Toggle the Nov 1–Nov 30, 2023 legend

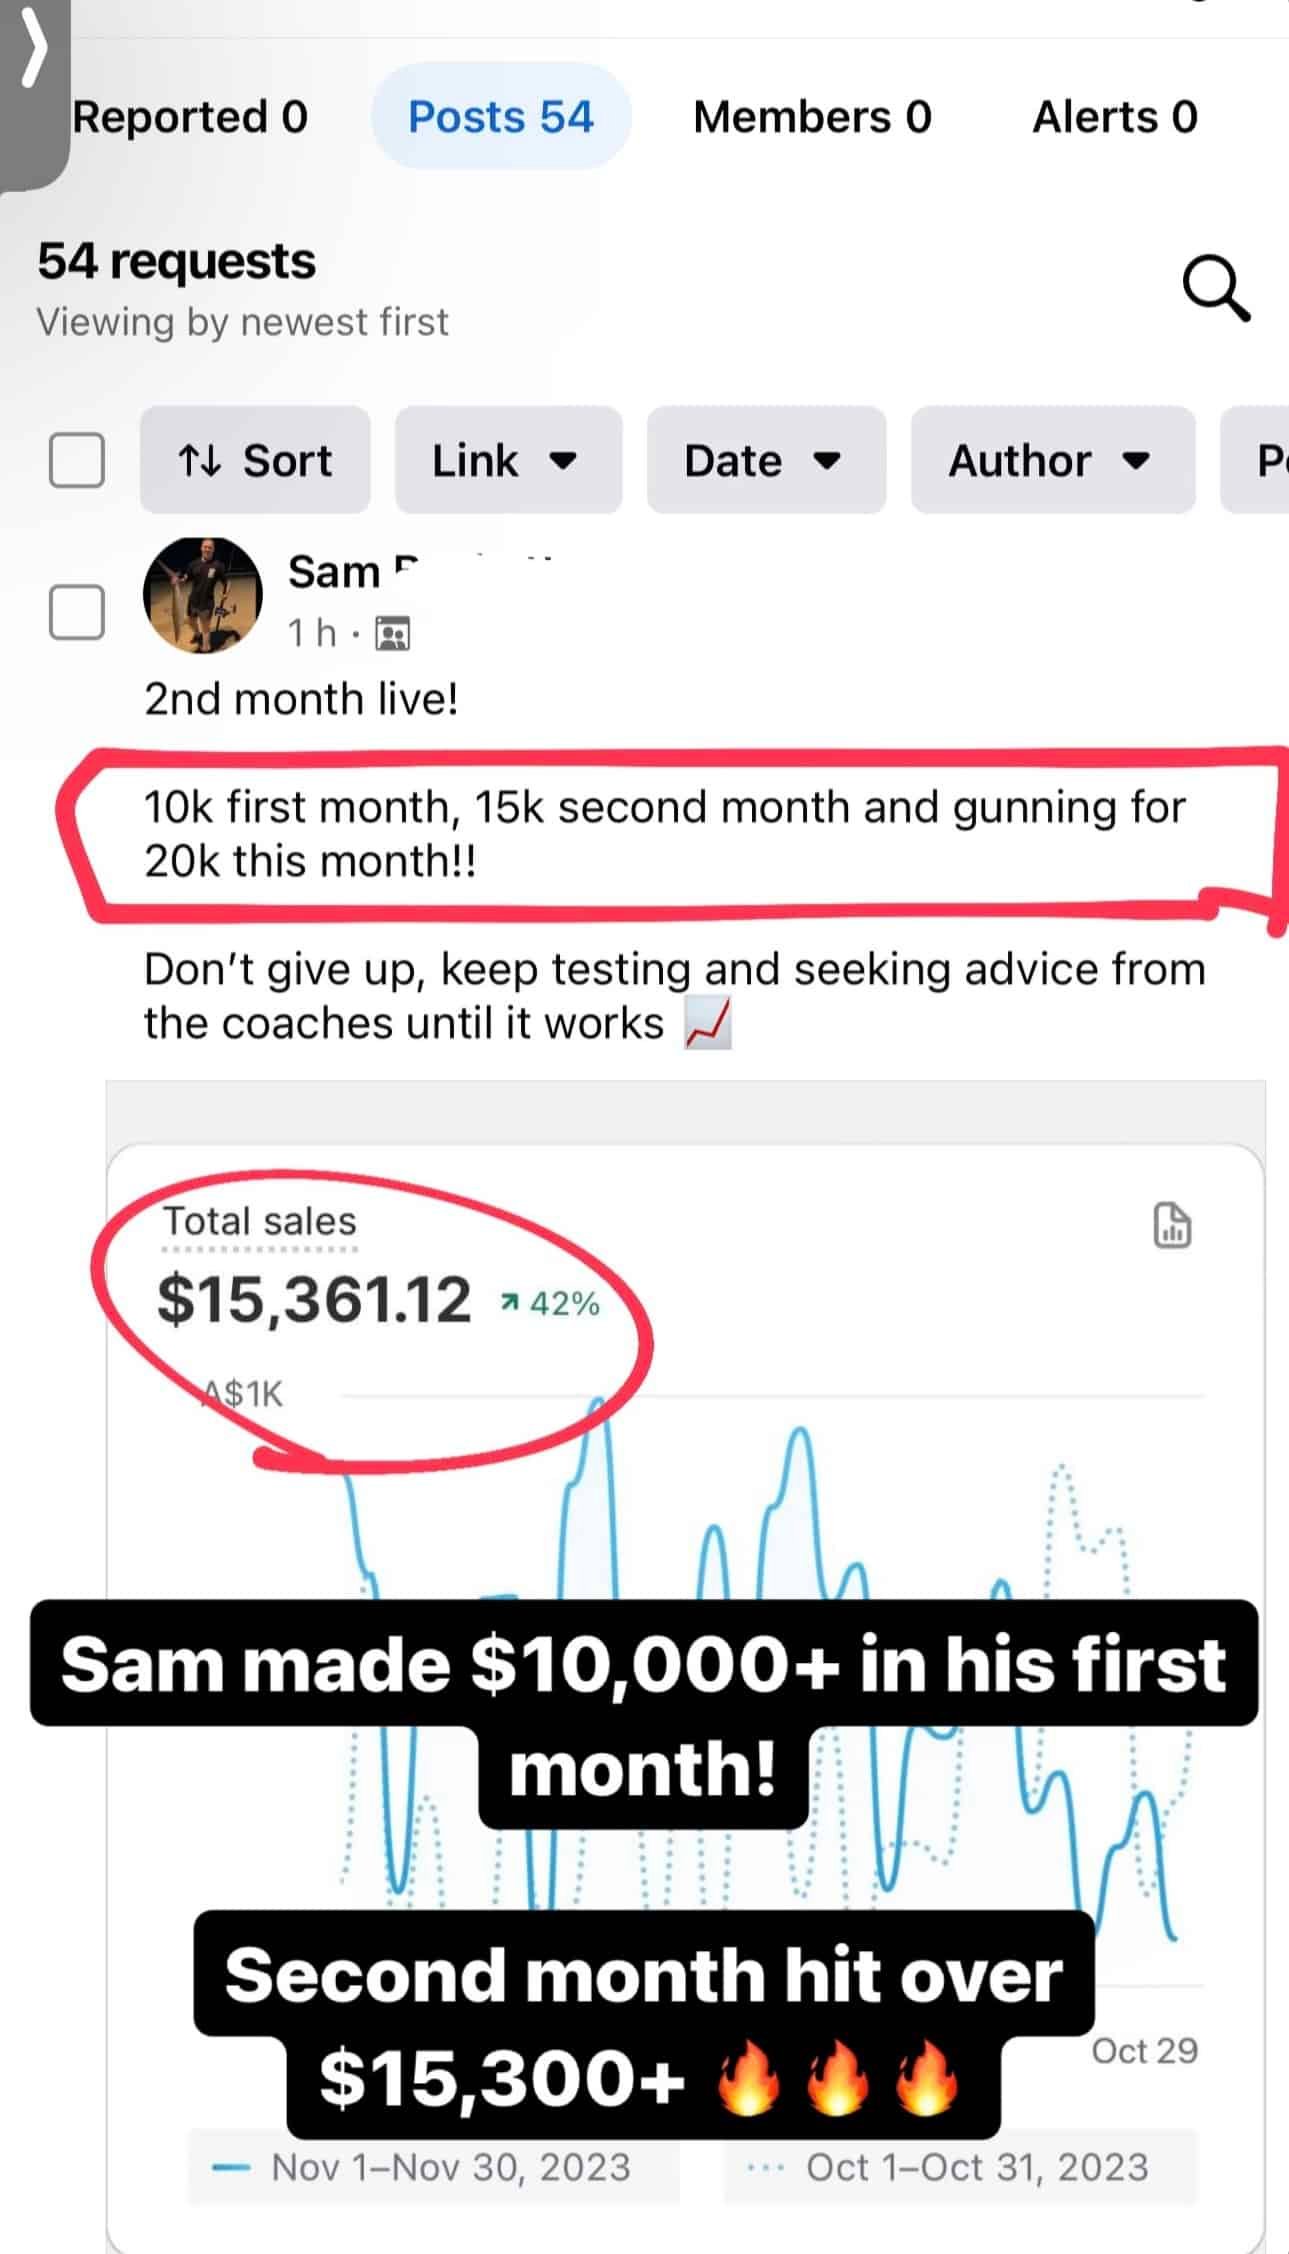coord(434,2167)
